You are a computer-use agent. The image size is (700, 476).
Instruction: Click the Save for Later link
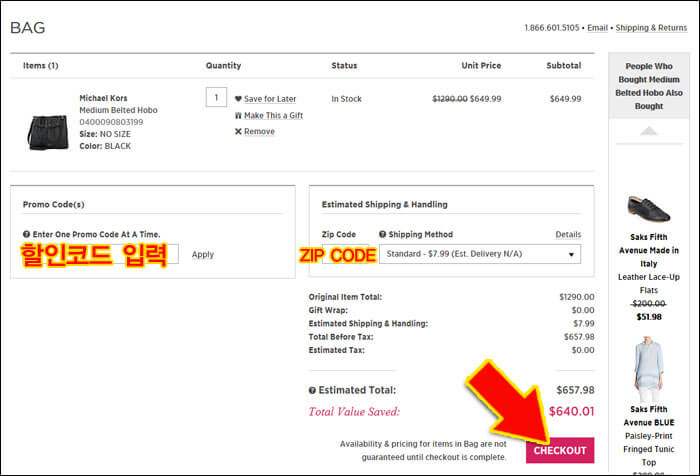pyautogui.click(x=270, y=99)
